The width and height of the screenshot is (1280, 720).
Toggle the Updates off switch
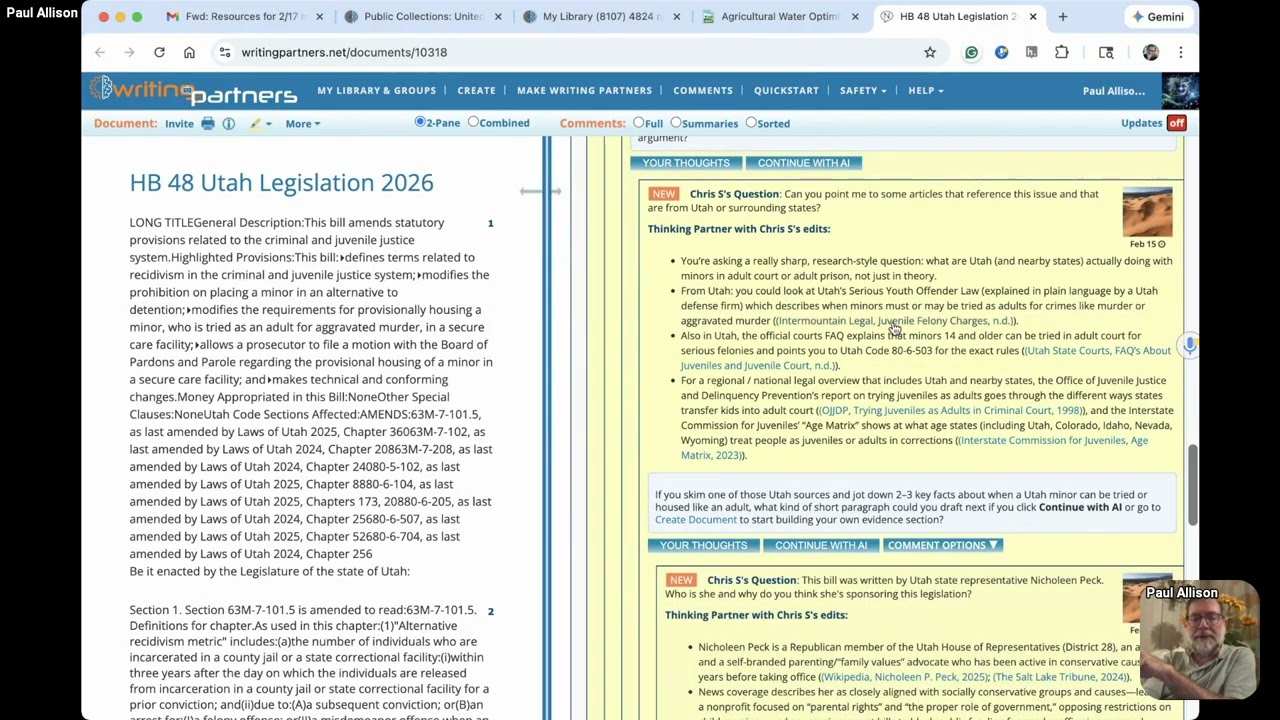(x=1176, y=123)
